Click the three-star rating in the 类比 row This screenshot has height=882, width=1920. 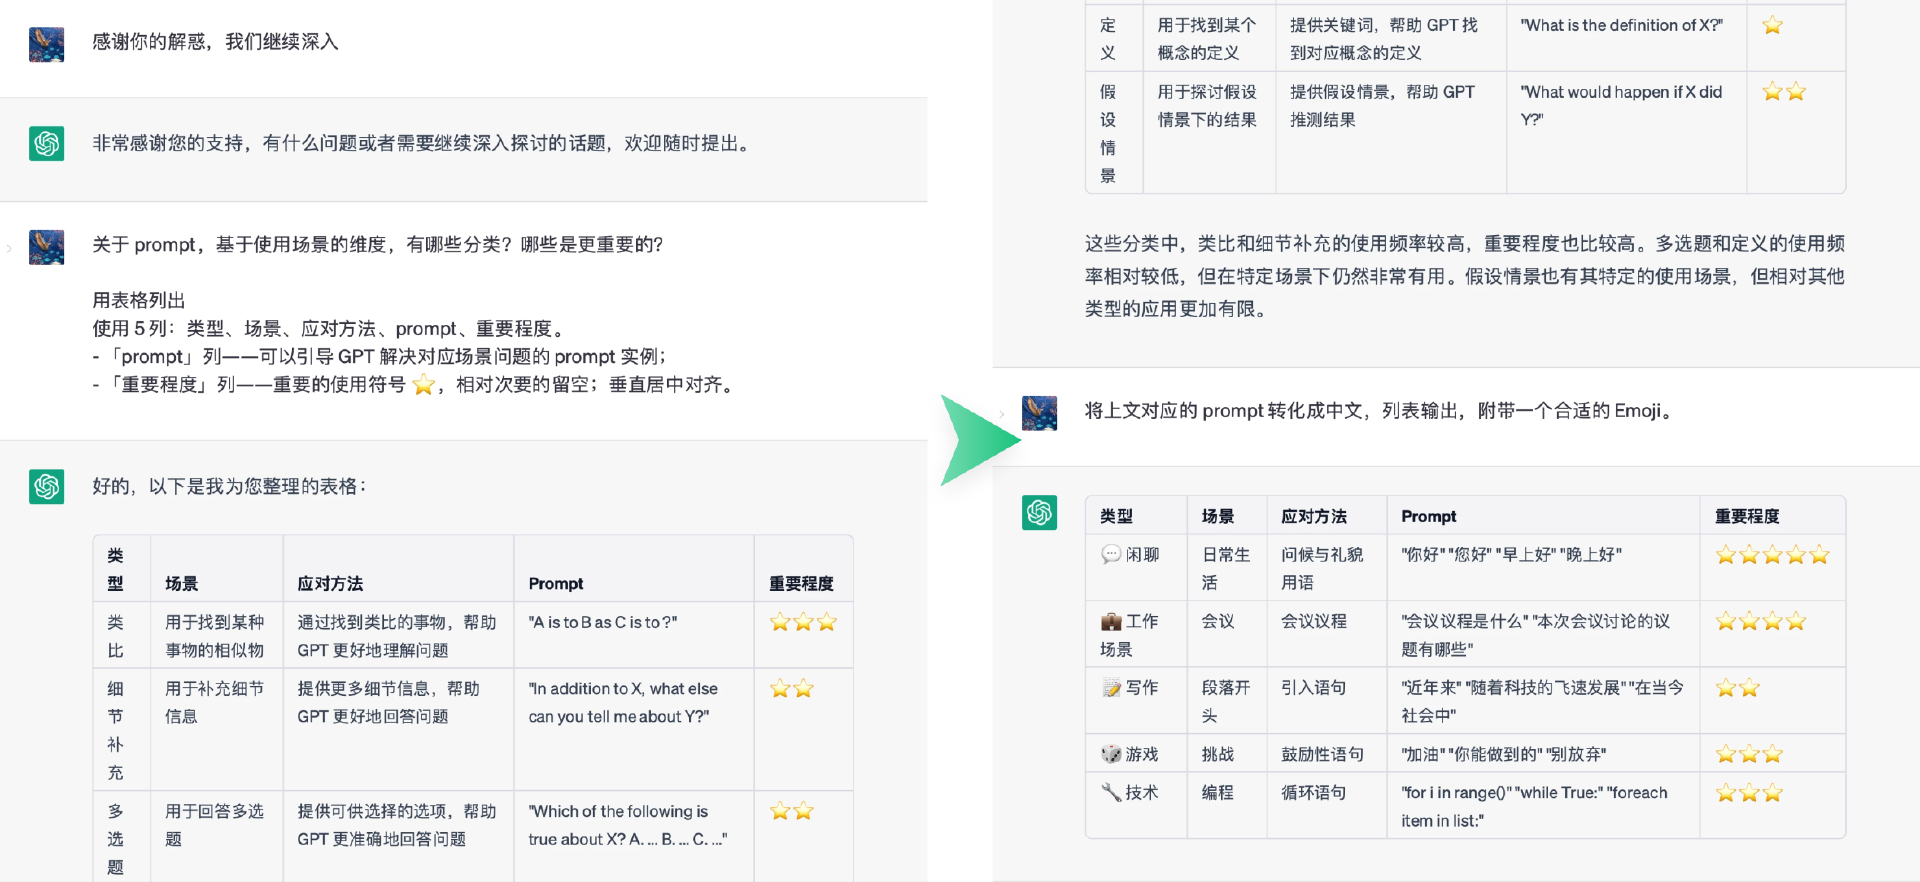click(x=803, y=622)
